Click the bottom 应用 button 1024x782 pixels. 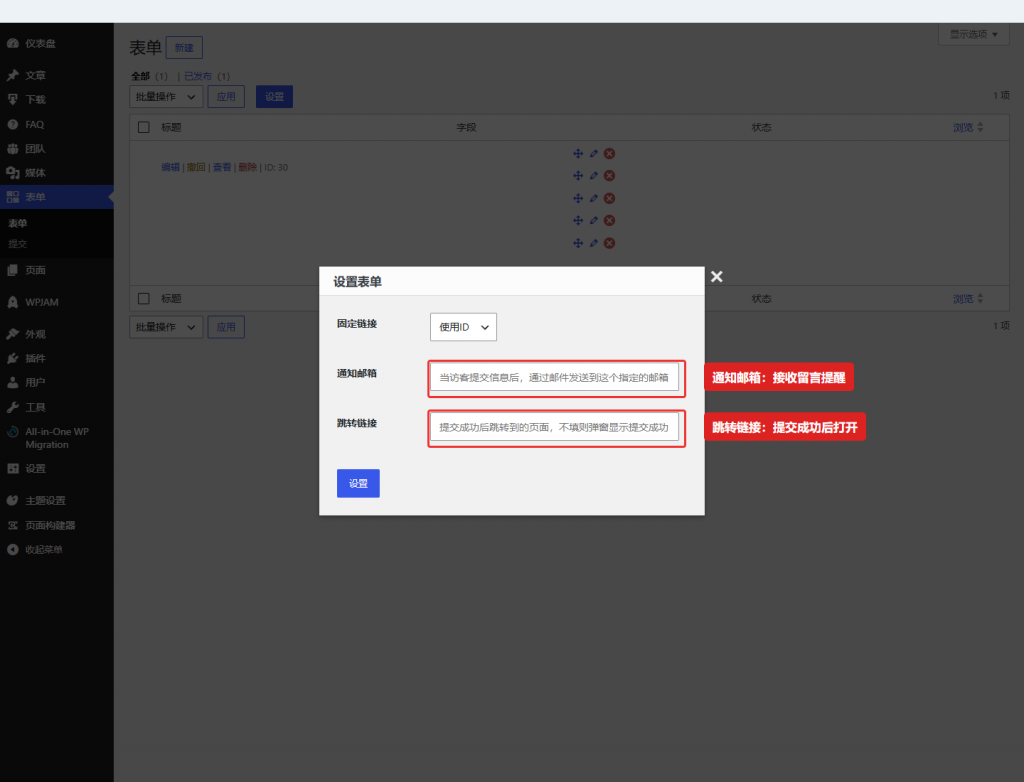pos(226,327)
